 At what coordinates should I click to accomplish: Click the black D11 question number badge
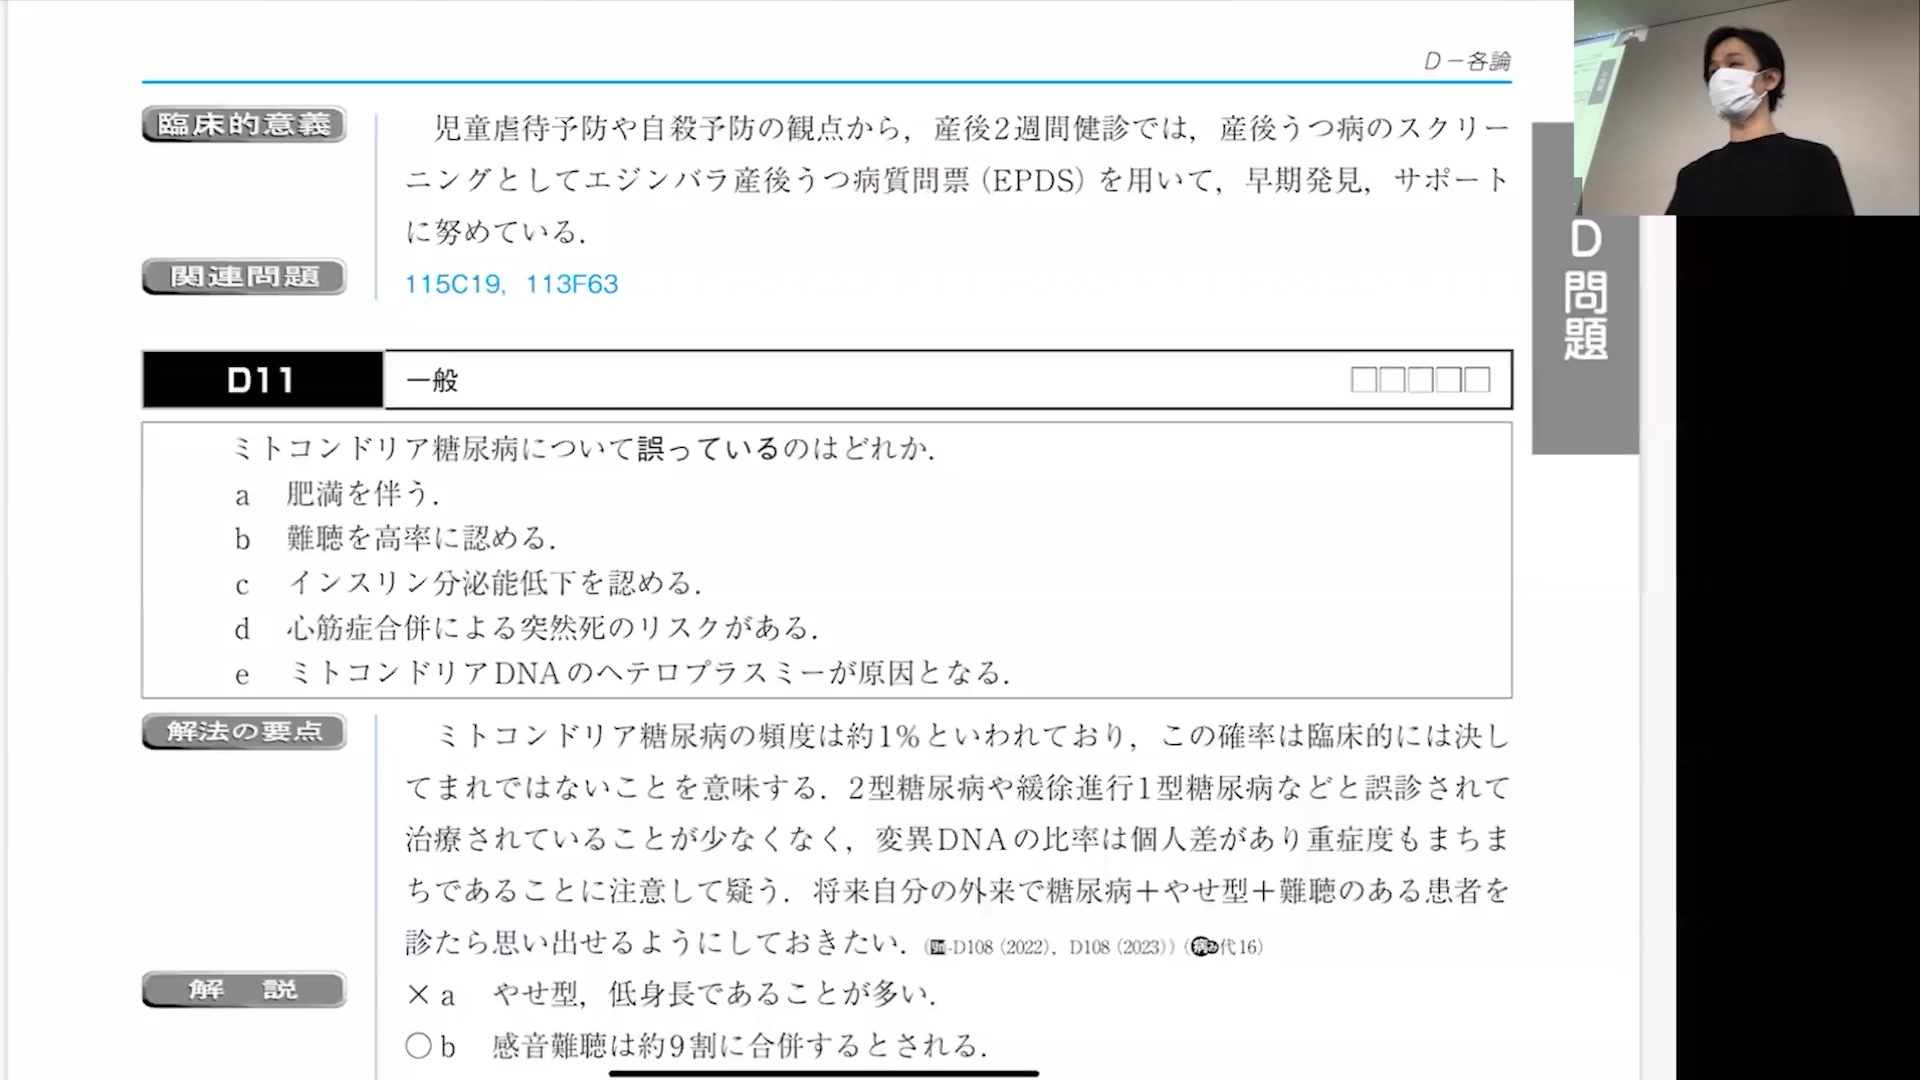(262, 380)
